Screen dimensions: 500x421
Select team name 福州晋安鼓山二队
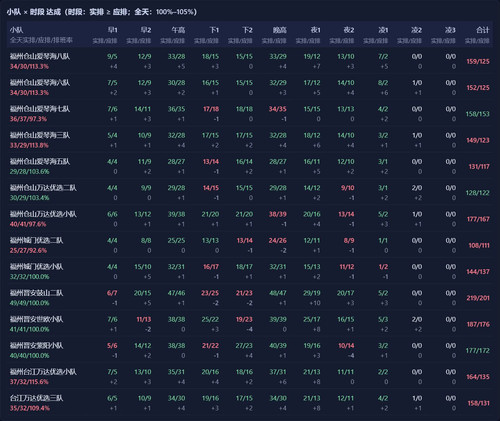(x=37, y=293)
